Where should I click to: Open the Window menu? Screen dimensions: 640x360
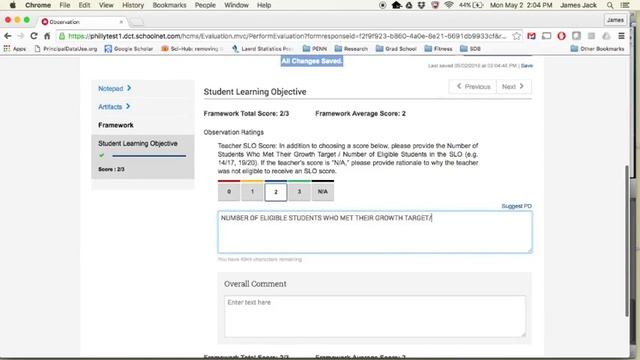(x=236, y=5)
